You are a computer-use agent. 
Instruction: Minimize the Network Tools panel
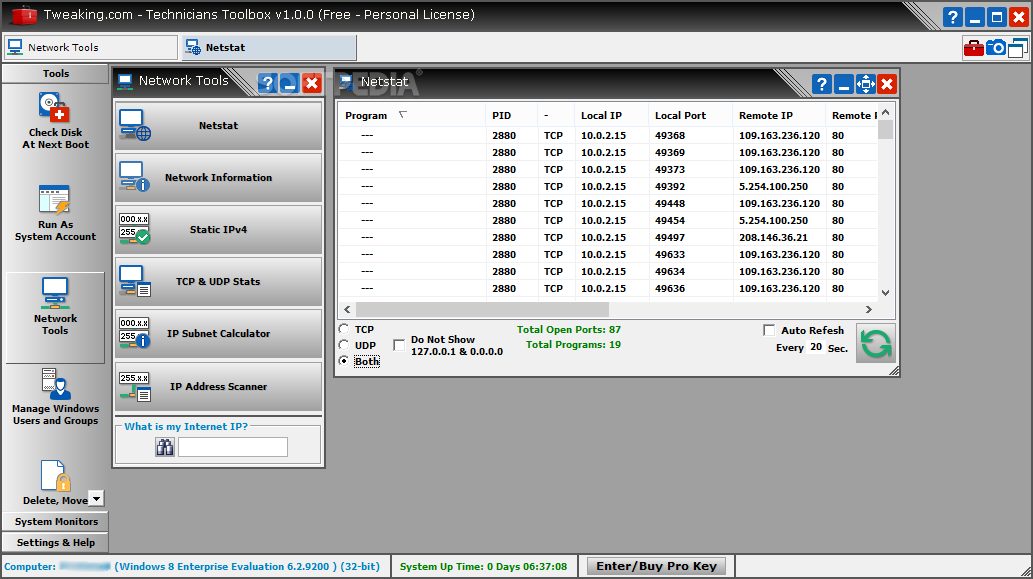(289, 84)
